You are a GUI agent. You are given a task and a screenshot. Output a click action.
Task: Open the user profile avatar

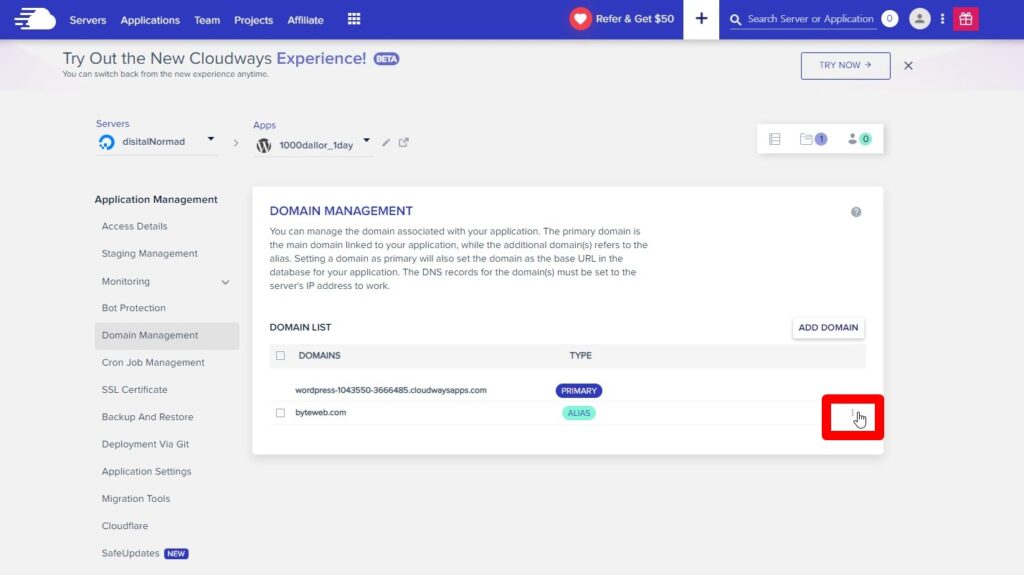920,19
